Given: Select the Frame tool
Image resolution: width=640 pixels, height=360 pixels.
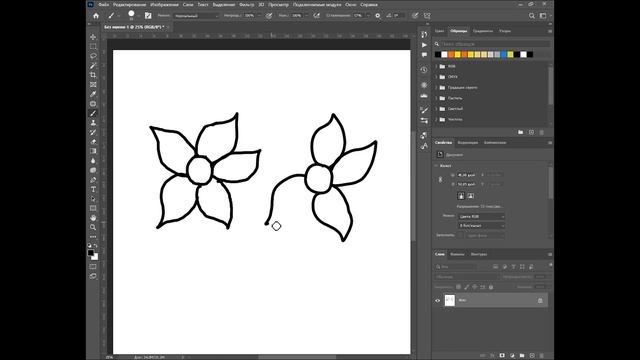Looking at the screenshot, I should click(x=93, y=84).
